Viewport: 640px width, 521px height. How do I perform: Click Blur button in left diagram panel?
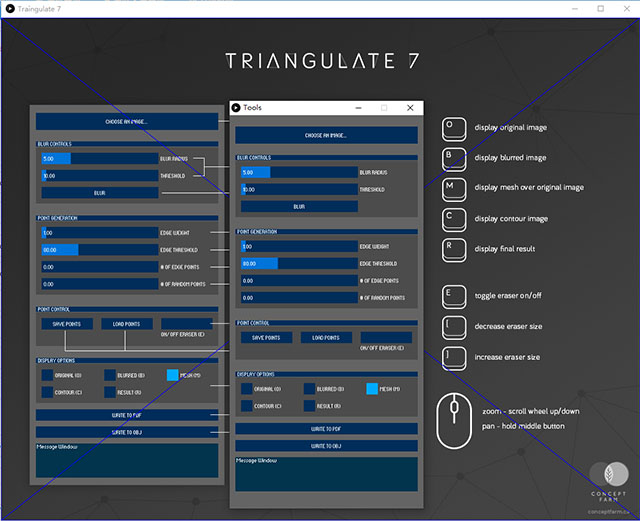click(100, 193)
